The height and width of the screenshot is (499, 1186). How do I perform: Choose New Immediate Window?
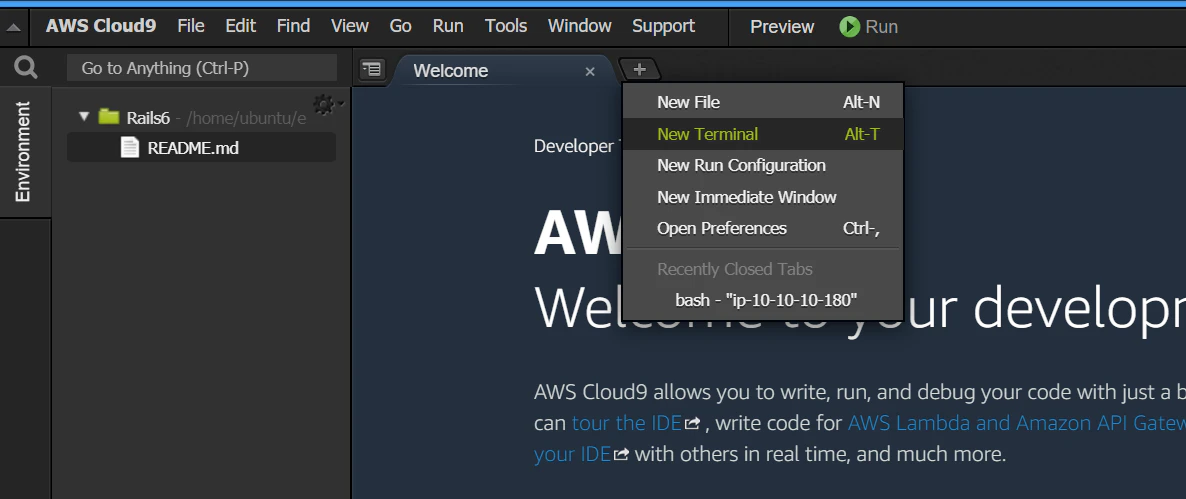[762, 197]
